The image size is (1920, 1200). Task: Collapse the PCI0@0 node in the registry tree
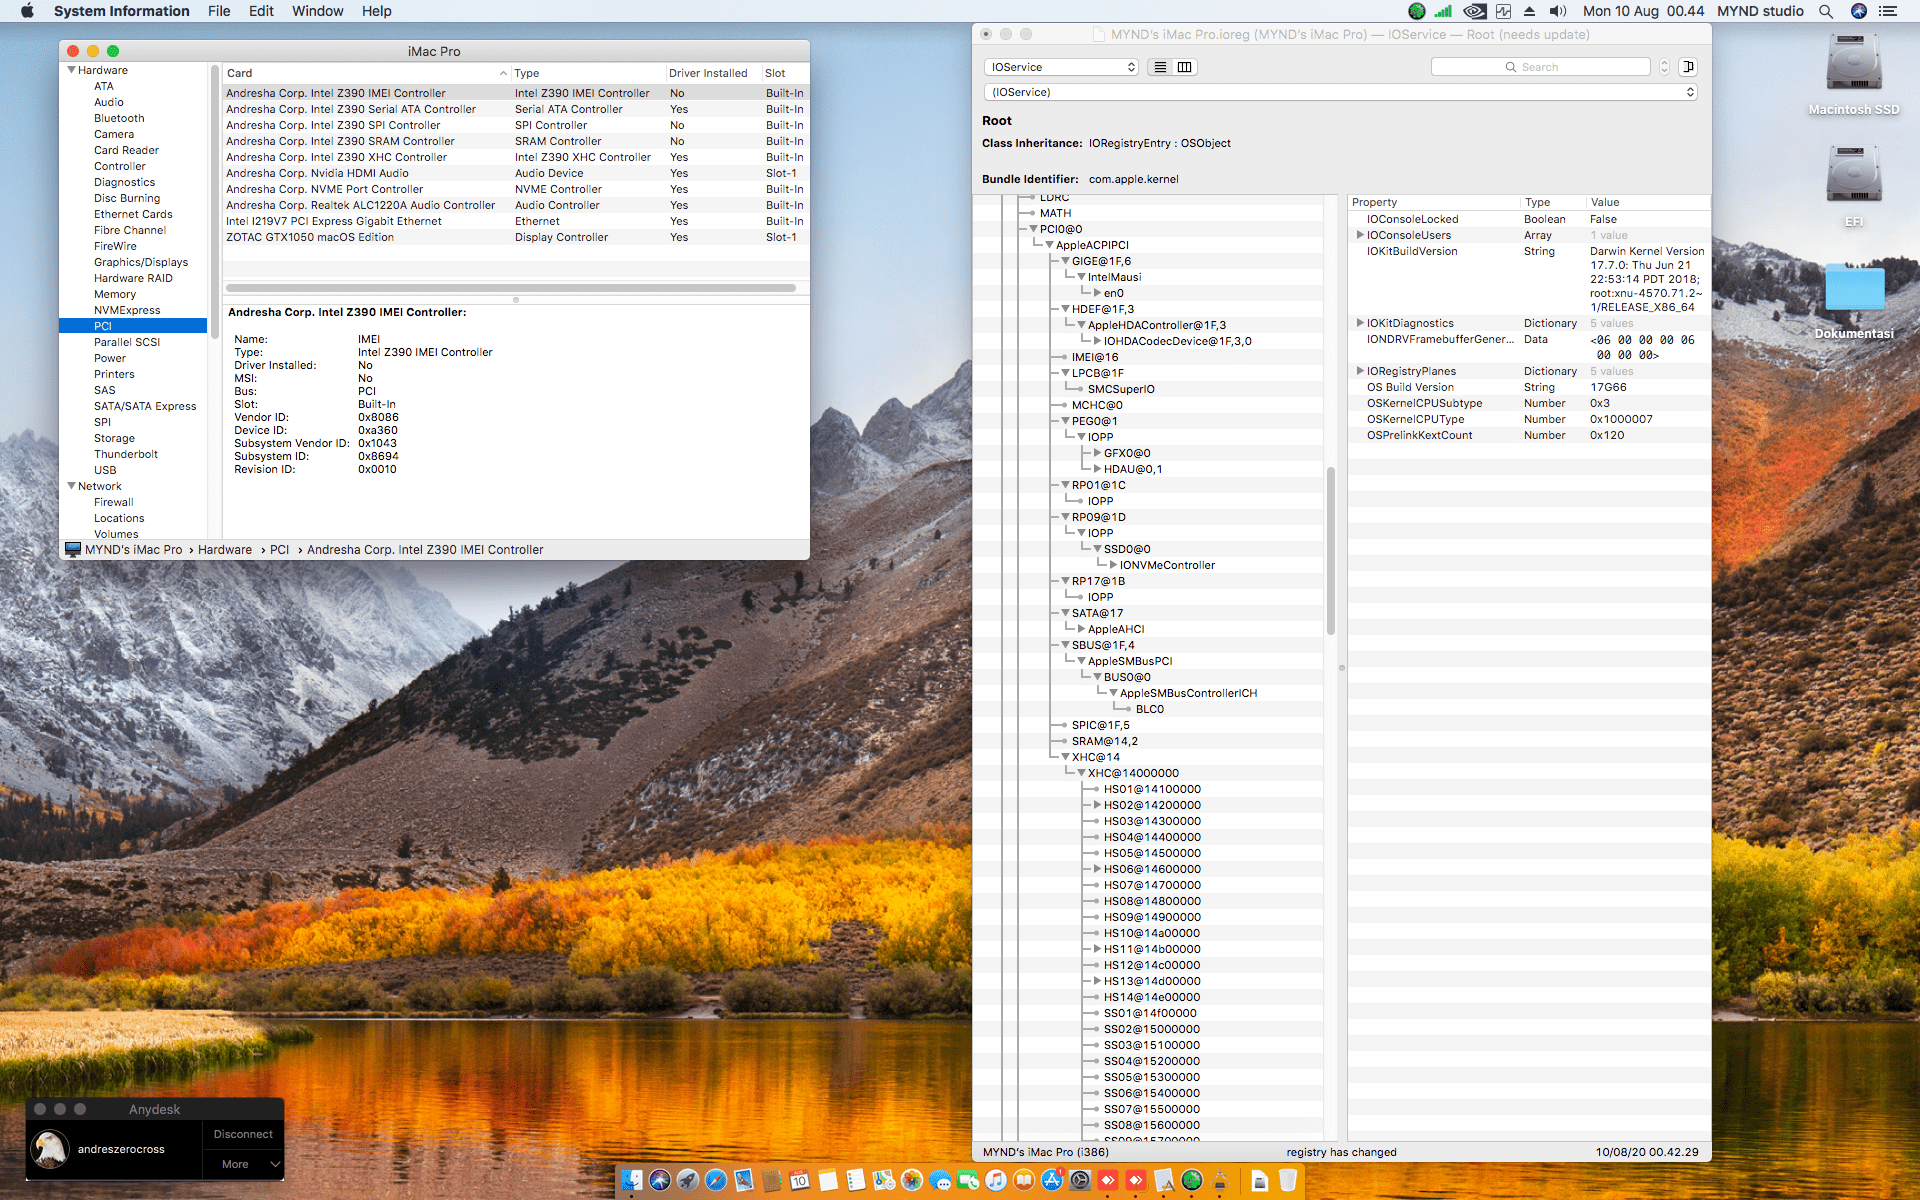point(1033,229)
